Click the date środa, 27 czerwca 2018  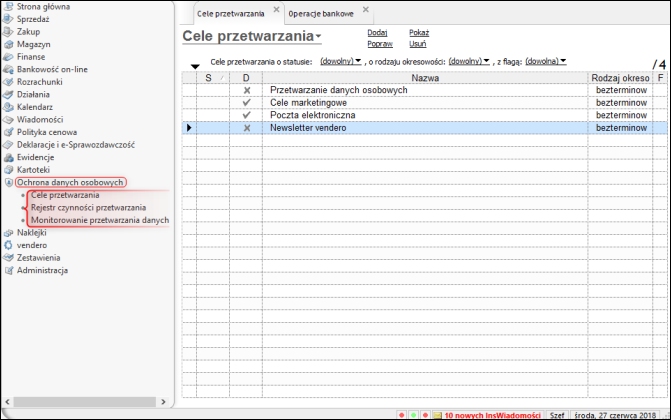615,415
